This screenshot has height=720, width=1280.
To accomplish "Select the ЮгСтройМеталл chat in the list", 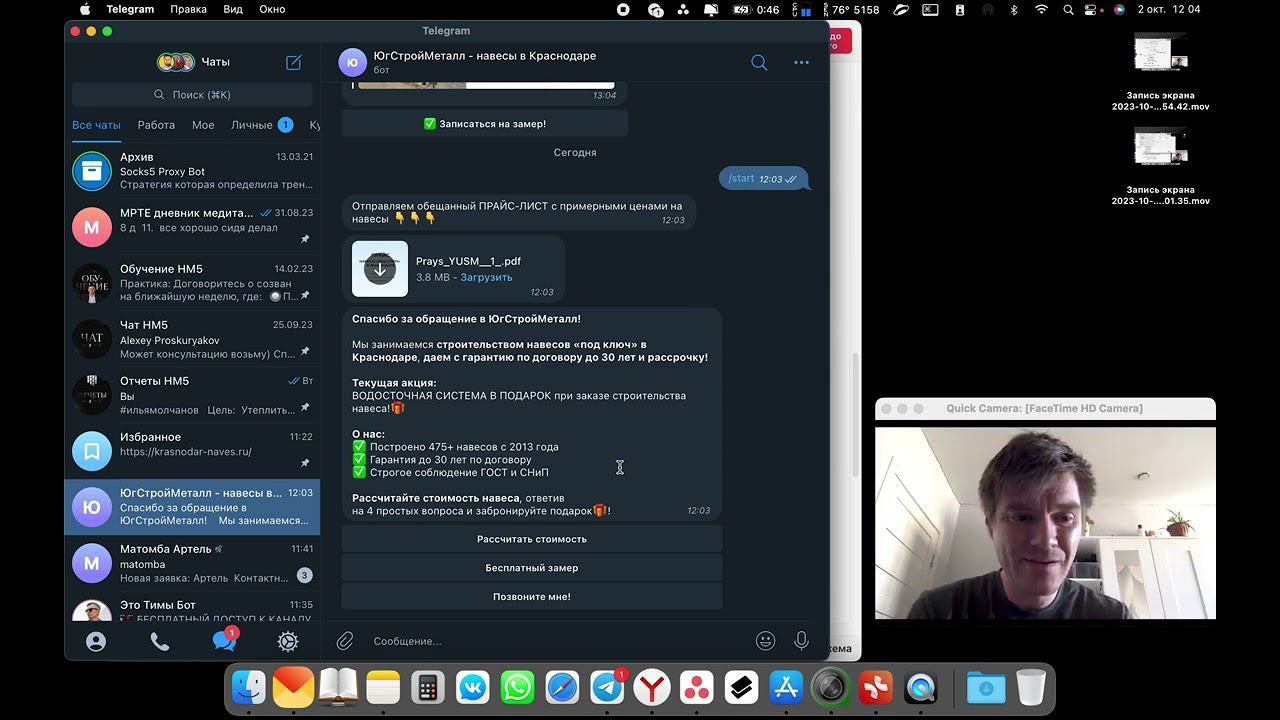I will click(x=192, y=507).
